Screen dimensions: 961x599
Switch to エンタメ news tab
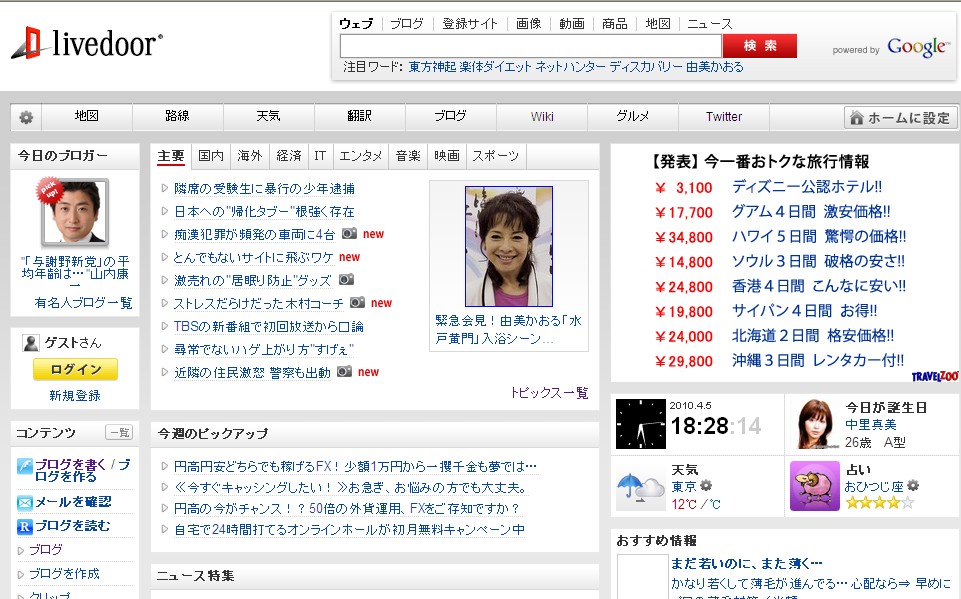(x=360, y=156)
